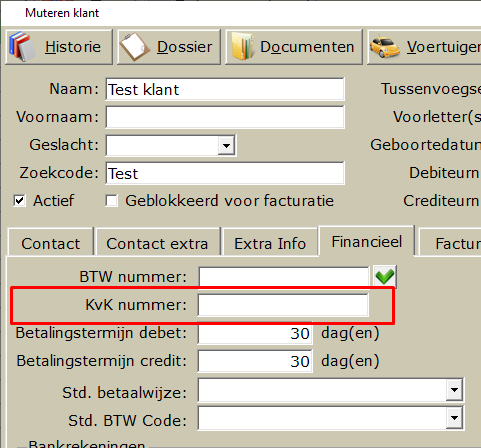Click the BTW nummer input field
481x448 pixels.
(x=284, y=277)
